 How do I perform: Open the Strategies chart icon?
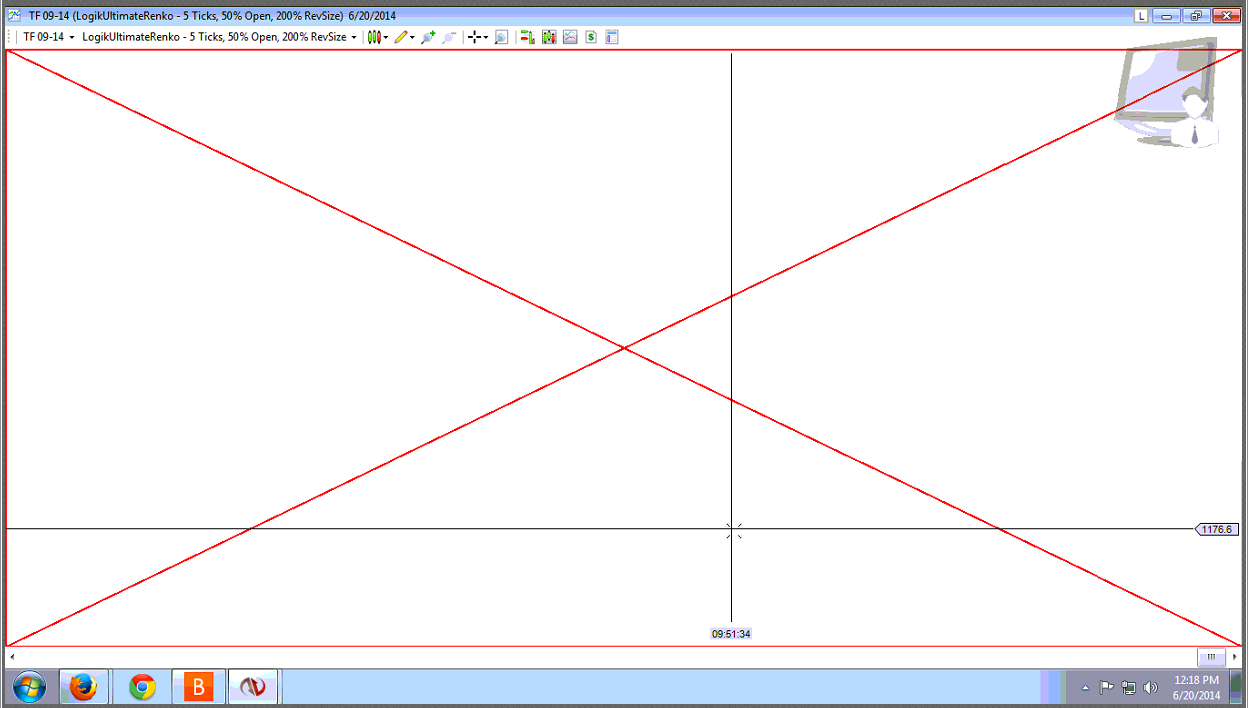(570, 37)
